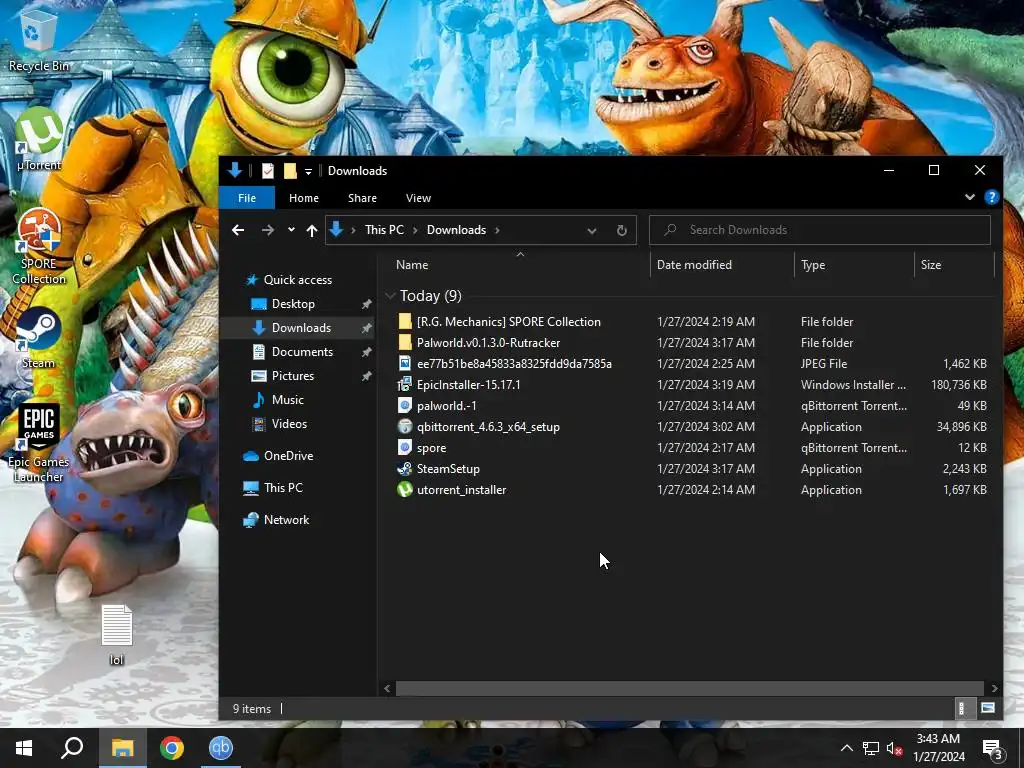This screenshot has width=1024, height=768.
Task: Select the lol text file on desktop
Action: [116, 635]
